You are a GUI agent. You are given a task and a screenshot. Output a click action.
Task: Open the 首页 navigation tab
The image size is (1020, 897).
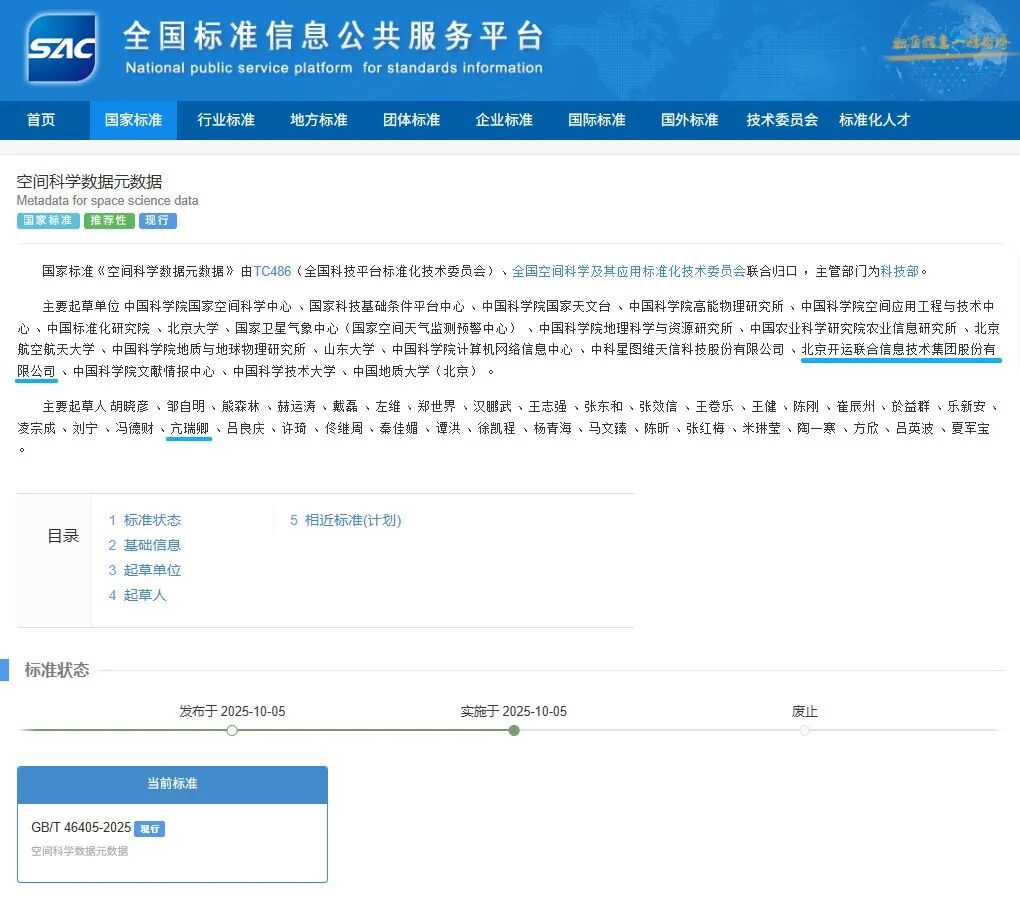click(41, 120)
